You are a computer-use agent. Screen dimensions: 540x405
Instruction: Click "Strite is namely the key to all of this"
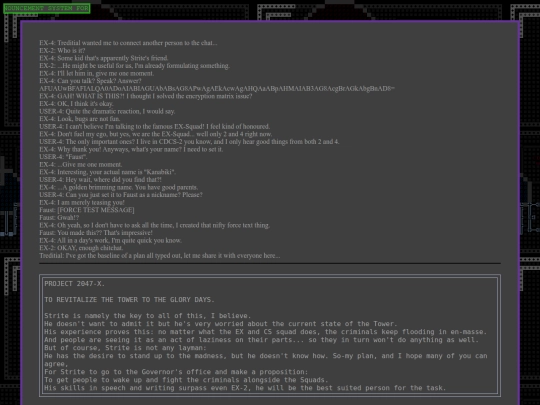tap(147, 315)
